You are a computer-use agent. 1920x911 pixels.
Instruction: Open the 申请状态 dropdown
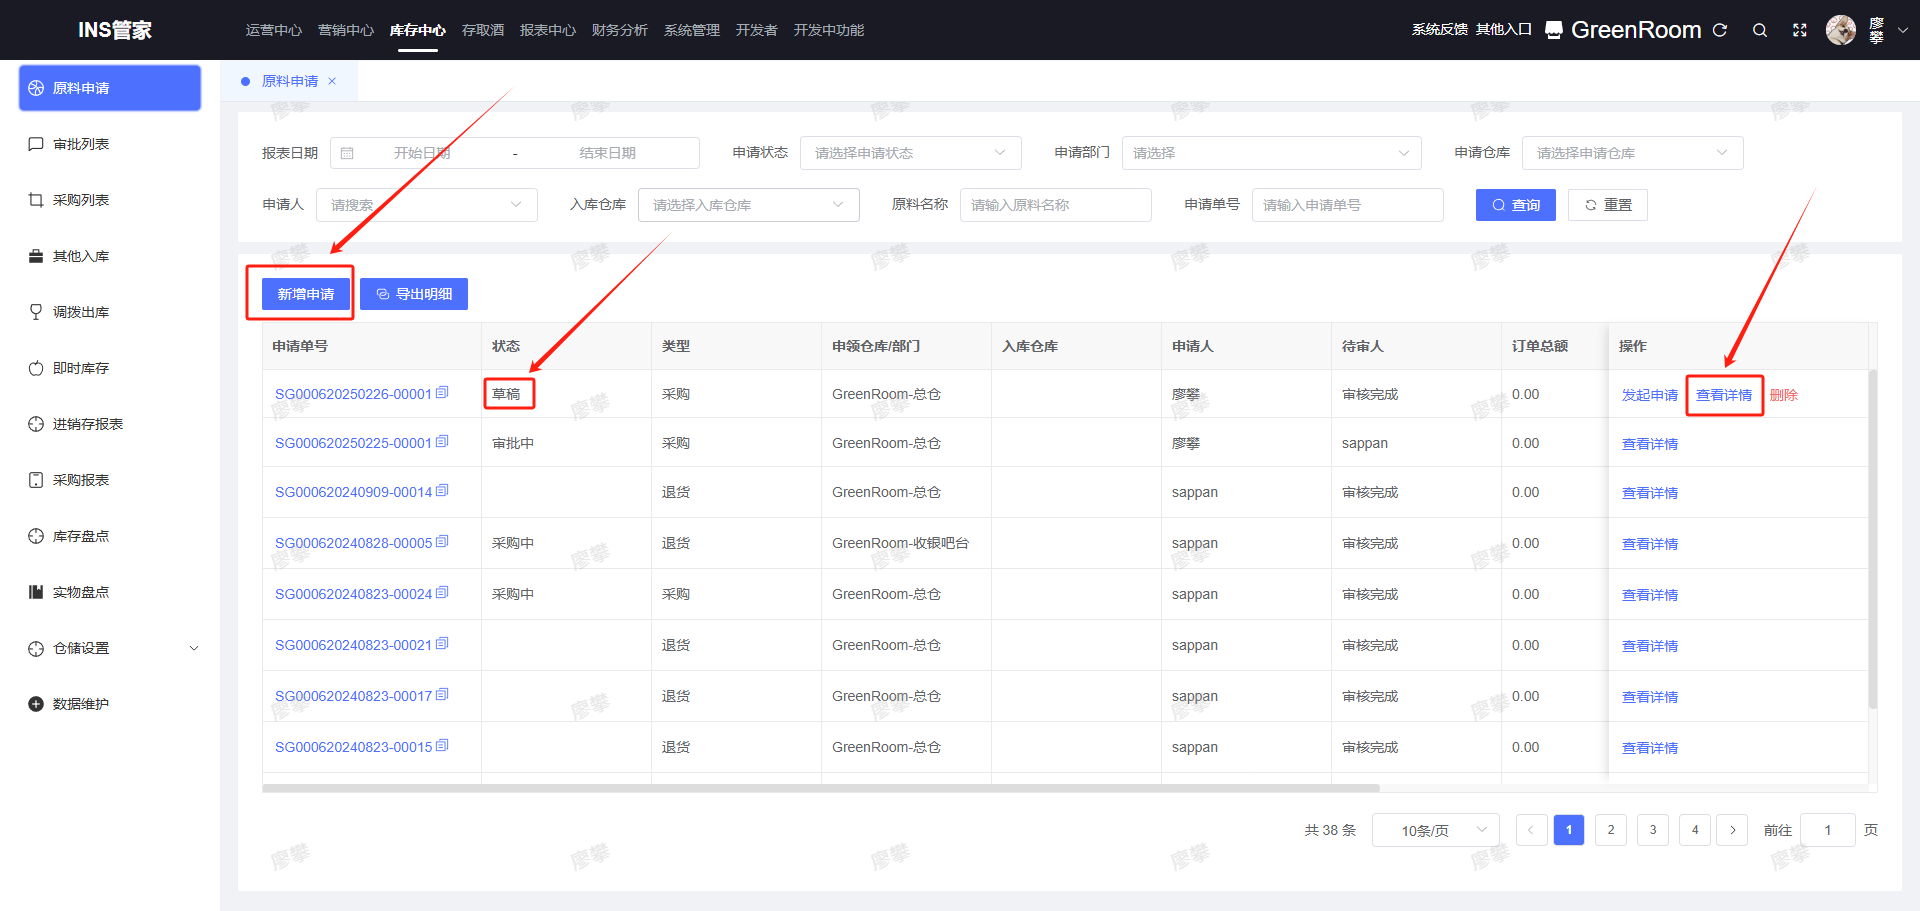tap(910, 153)
